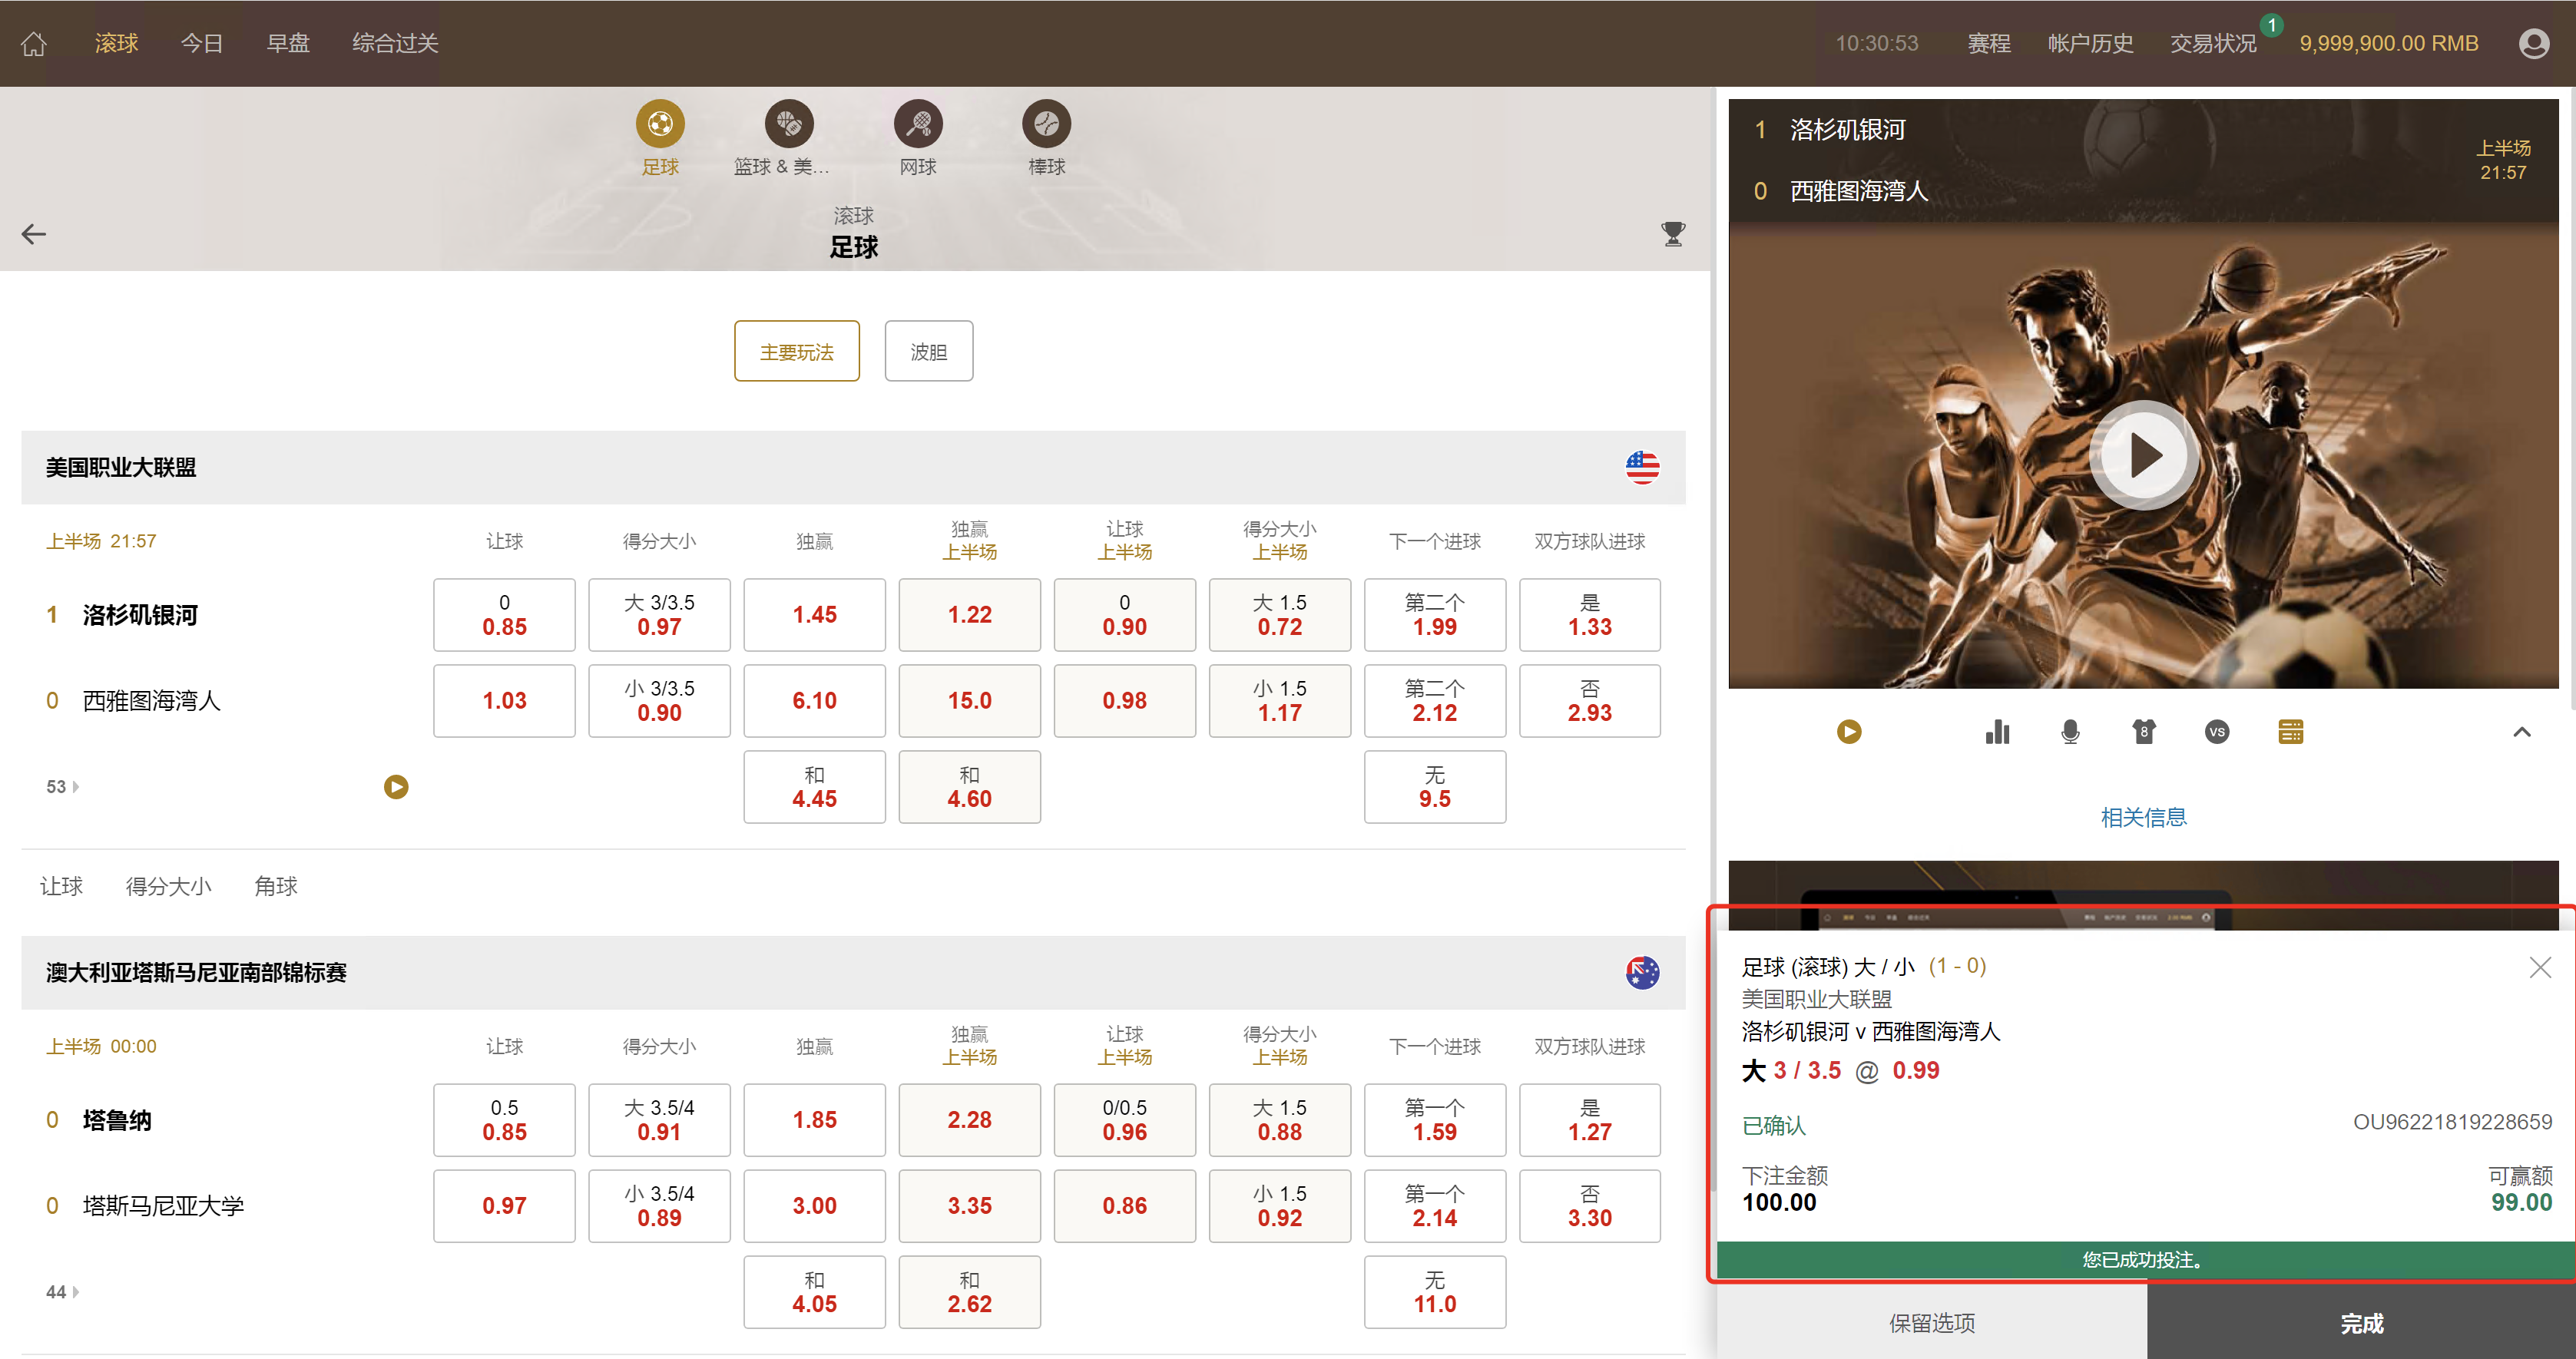Switch to the 波胆 betting mode
Screen dimensions: 2576x1359
(x=928, y=351)
